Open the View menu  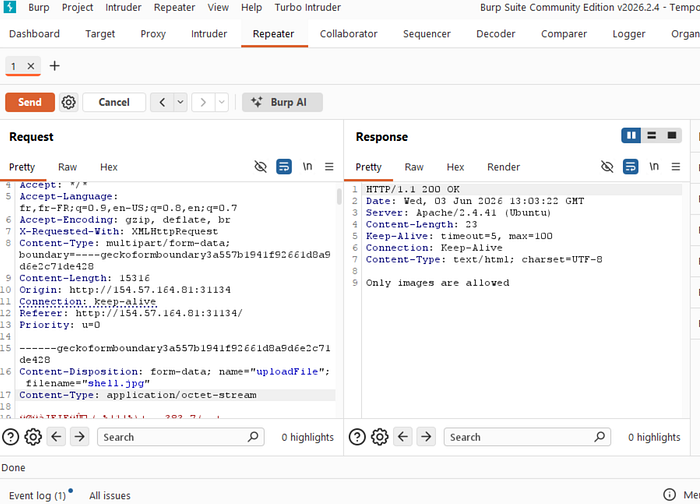(x=218, y=8)
